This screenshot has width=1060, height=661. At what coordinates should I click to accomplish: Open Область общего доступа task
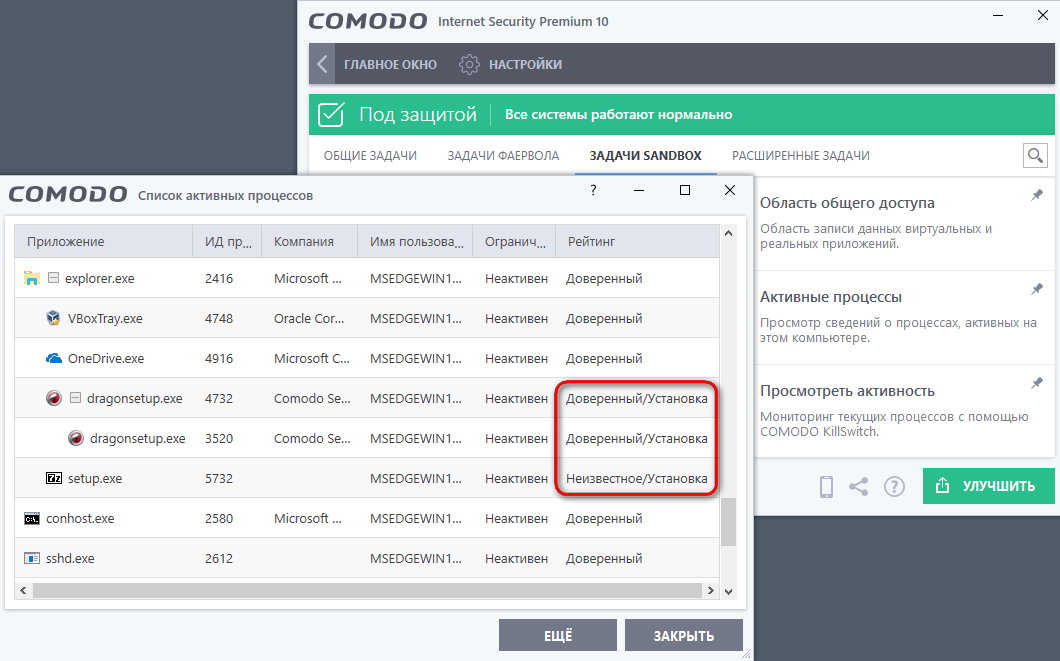click(x=846, y=203)
